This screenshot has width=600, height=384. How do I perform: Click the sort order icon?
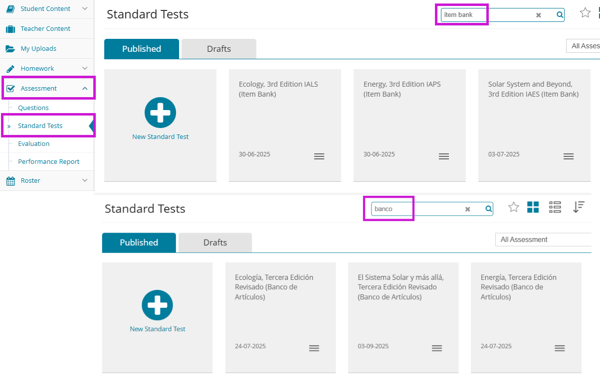coord(578,207)
